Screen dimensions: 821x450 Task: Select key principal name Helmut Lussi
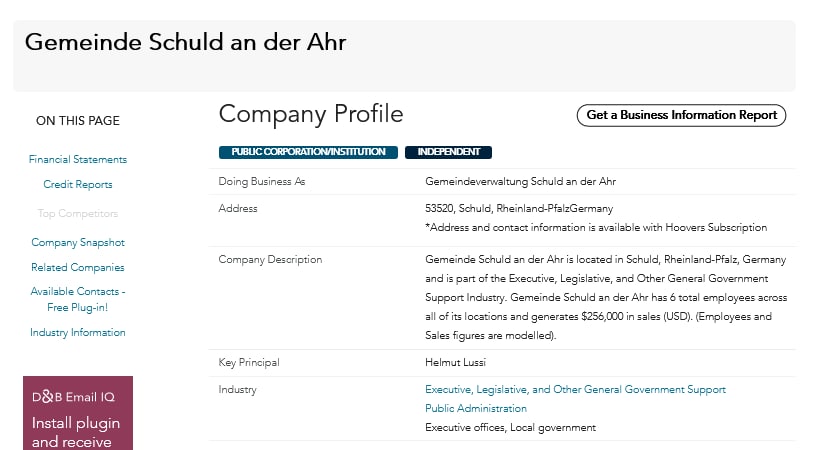pos(456,363)
